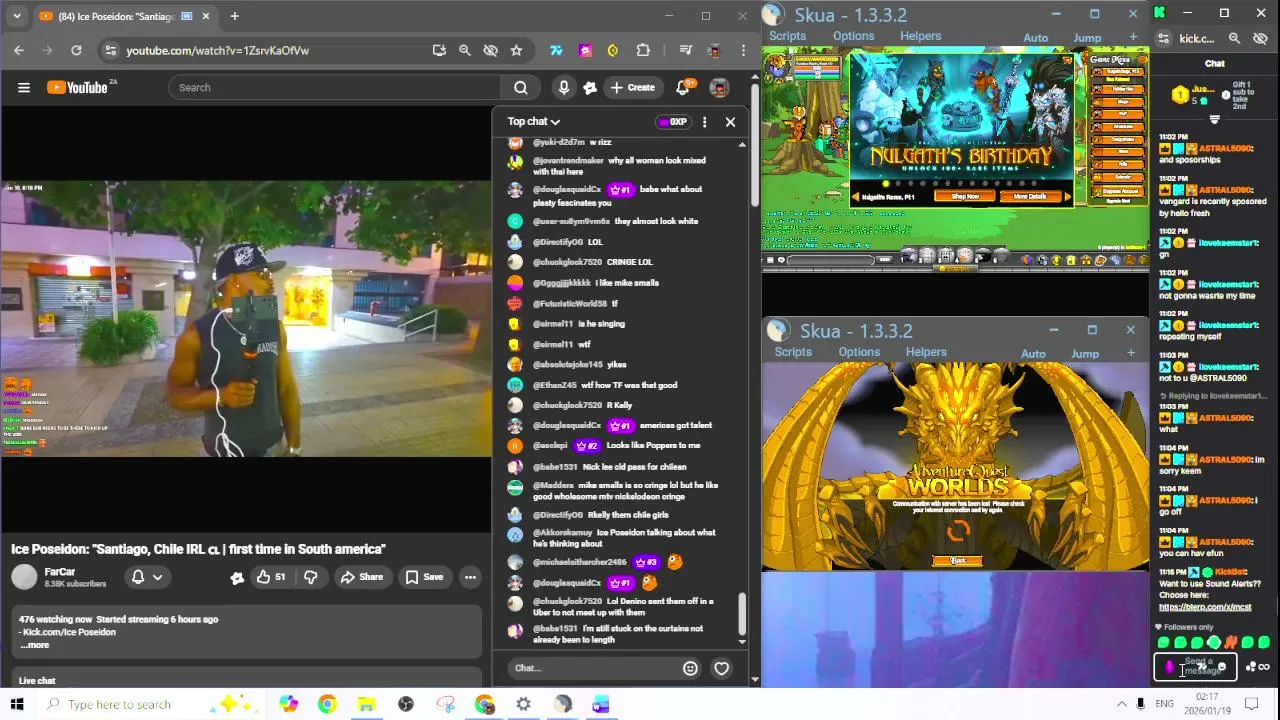Click More Details on Nulgath's Birthday banner
This screenshot has width=1280, height=720.
(x=1029, y=197)
